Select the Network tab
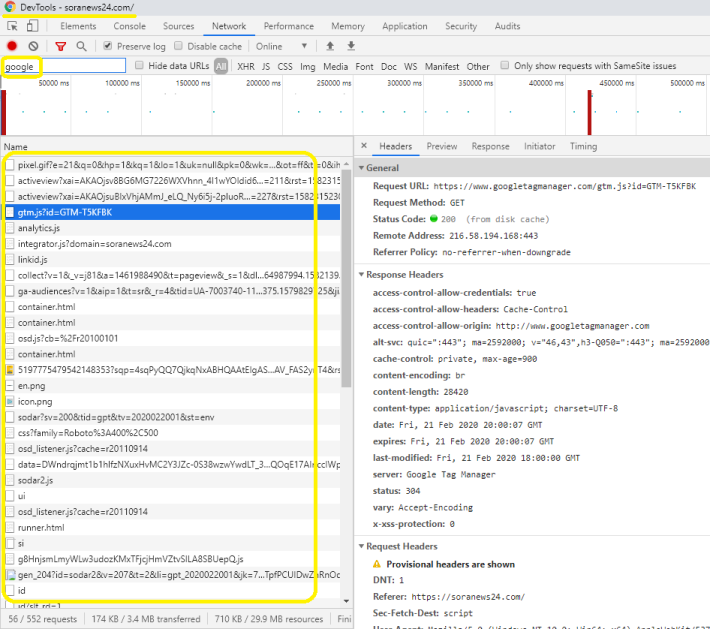This screenshot has height=629, width=710. (x=229, y=26)
